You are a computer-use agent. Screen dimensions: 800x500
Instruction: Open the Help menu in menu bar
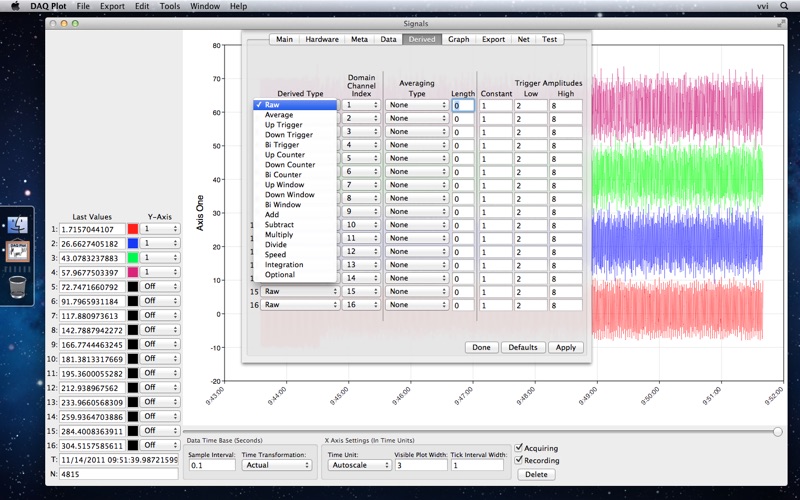tap(238, 6)
